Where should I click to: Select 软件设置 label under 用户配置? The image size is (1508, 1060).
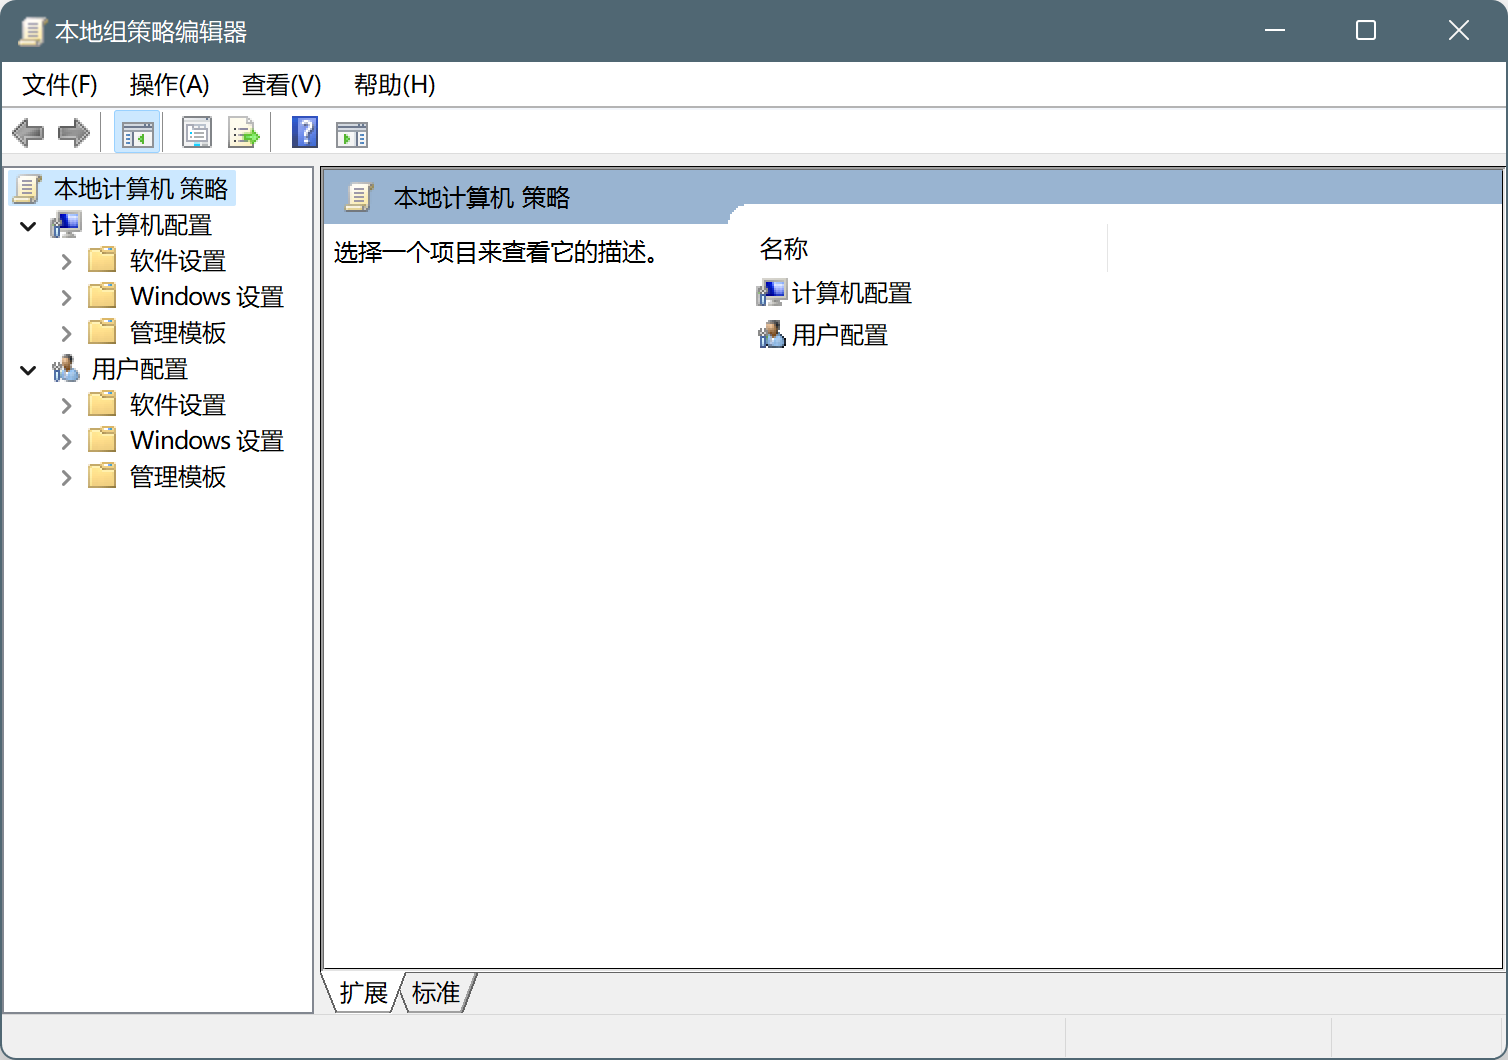tap(178, 405)
